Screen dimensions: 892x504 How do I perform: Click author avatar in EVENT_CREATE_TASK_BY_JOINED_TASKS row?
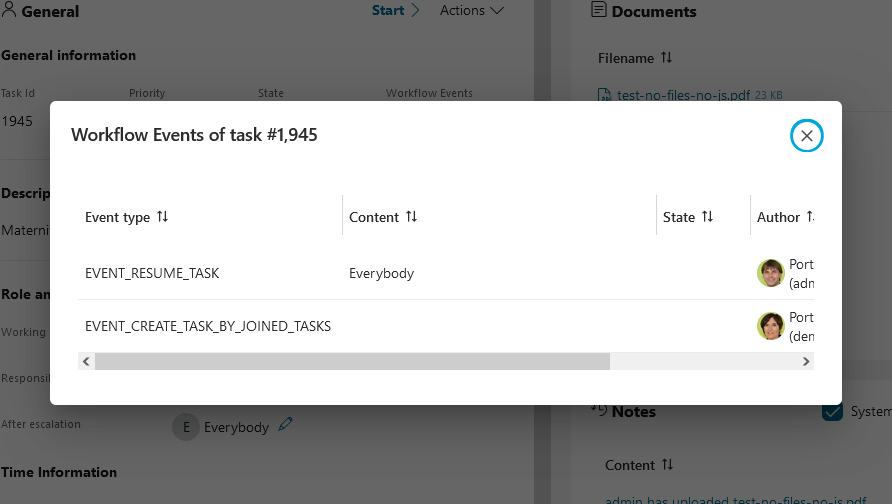click(770, 326)
